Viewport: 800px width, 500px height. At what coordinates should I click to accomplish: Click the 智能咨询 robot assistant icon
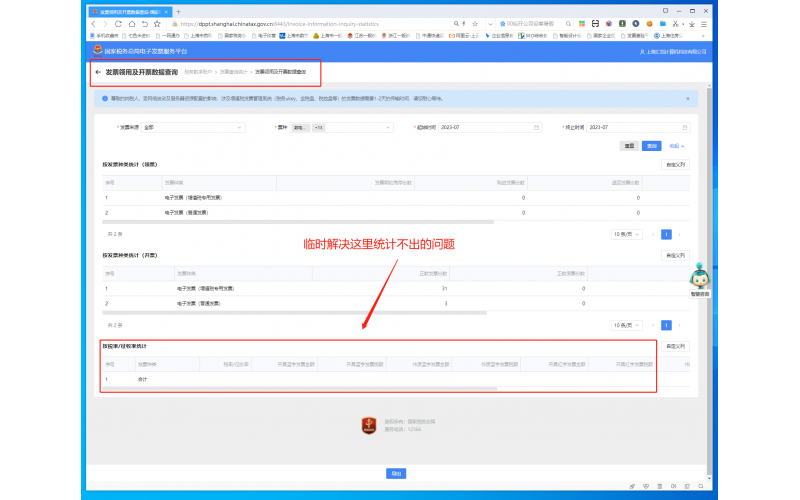[x=700, y=277]
